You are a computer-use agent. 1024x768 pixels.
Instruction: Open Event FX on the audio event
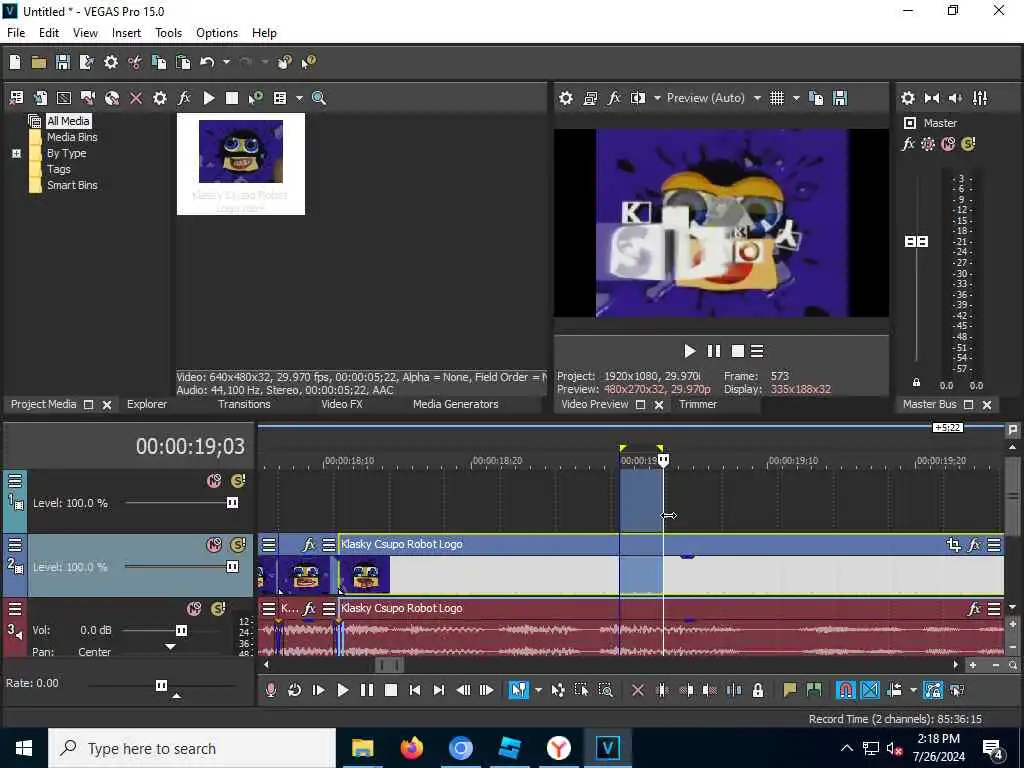click(974, 609)
